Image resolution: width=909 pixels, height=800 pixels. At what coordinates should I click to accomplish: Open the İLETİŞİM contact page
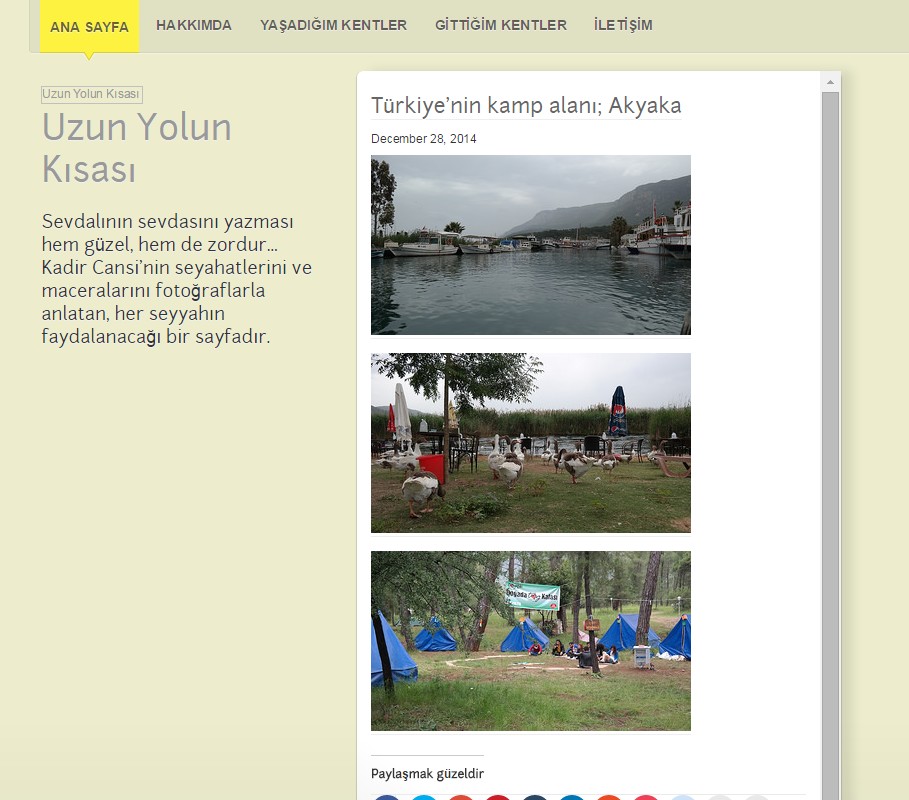(622, 25)
